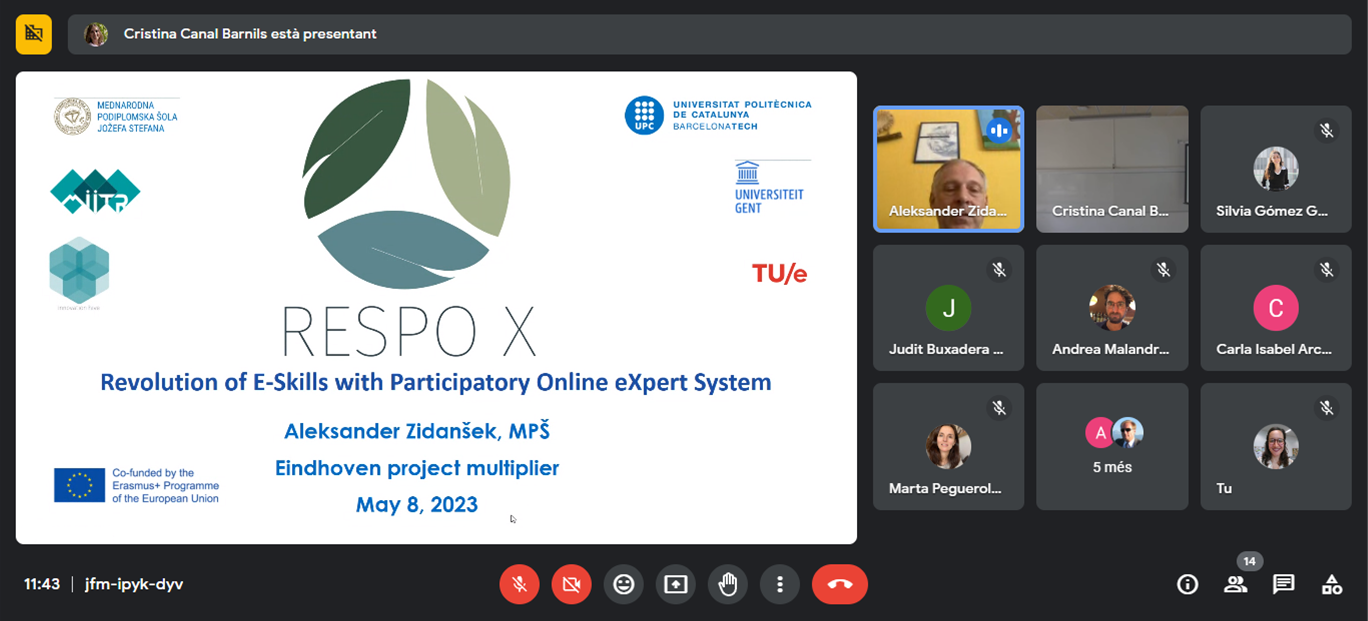Show everyone in the participants panel

[x=1235, y=584]
